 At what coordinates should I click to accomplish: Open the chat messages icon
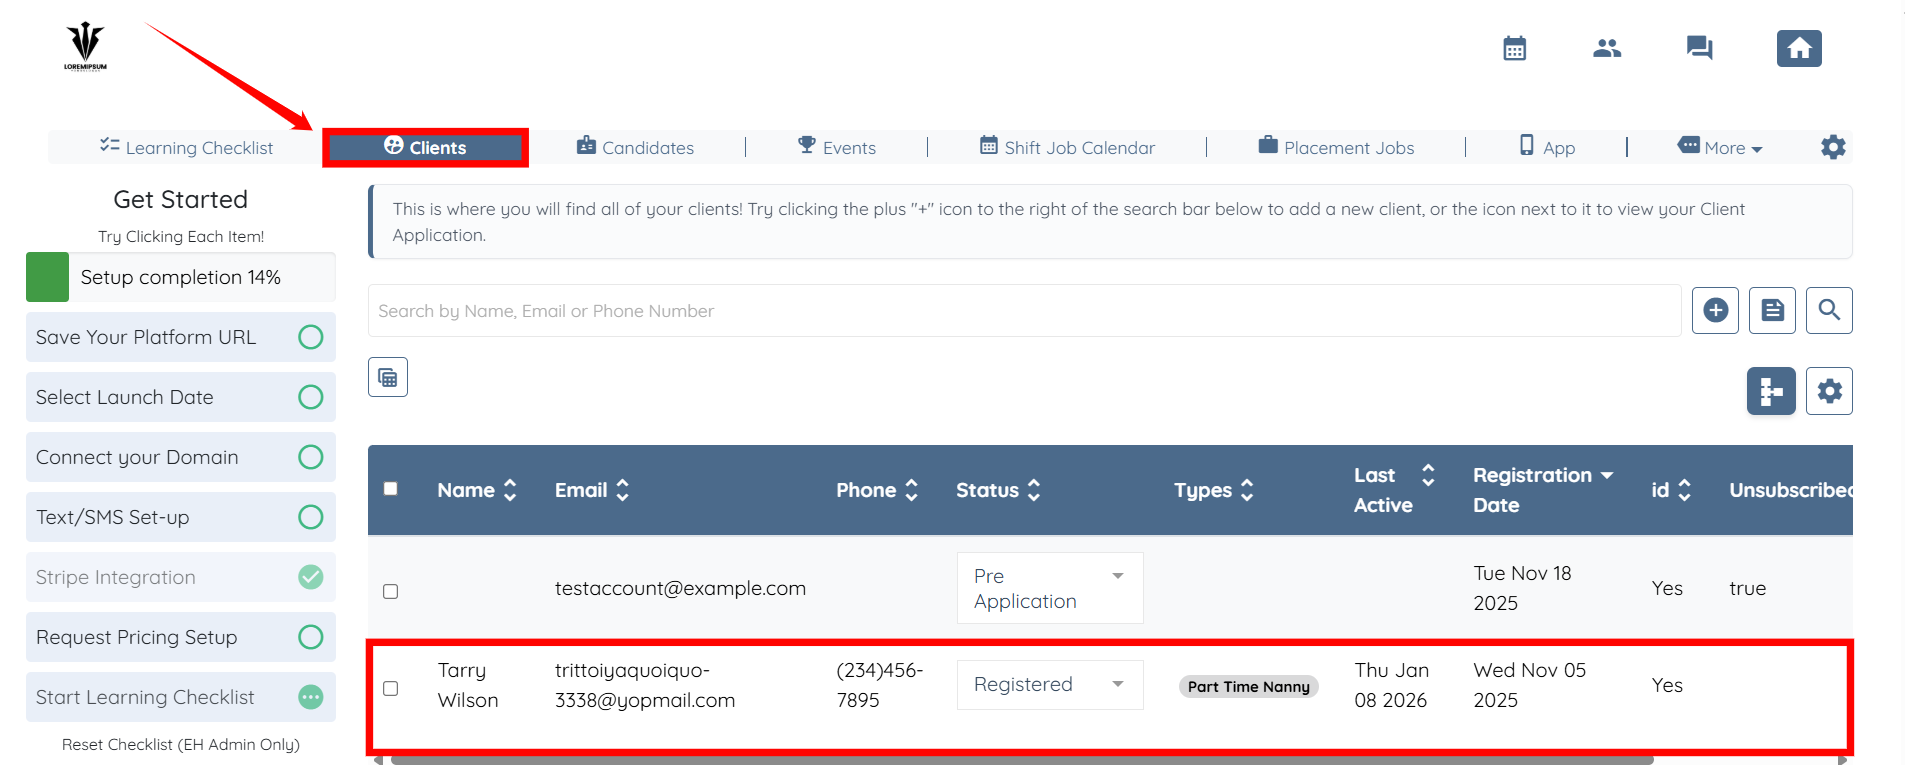(x=1699, y=48)
